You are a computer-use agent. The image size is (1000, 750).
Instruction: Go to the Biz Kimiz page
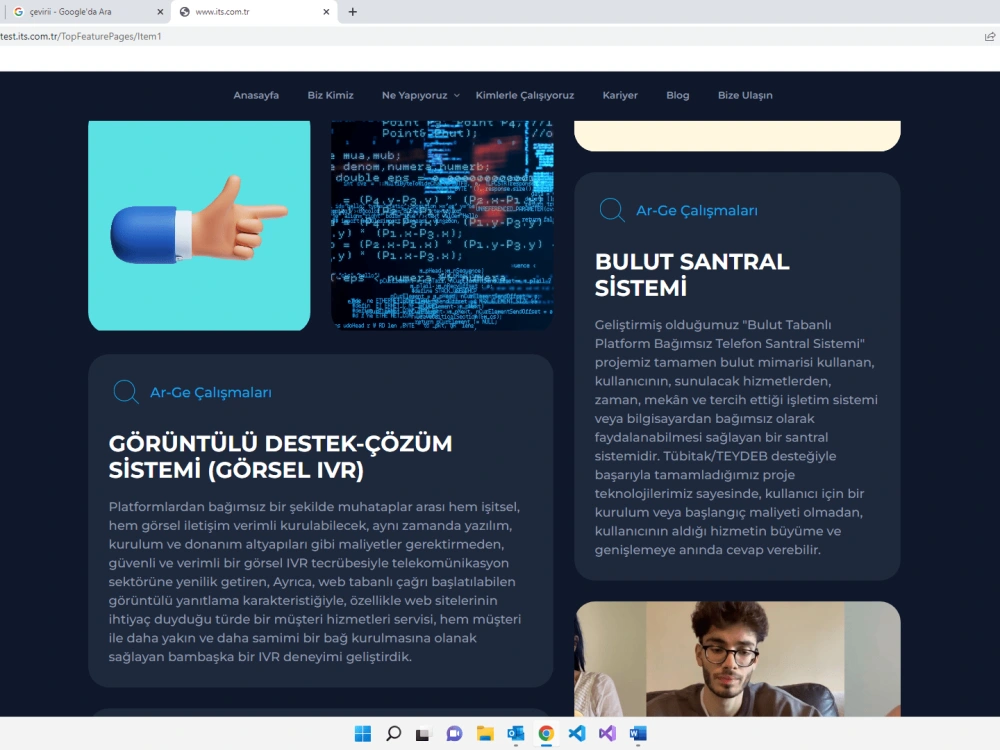pyautogui.click(x=330, y=95)
